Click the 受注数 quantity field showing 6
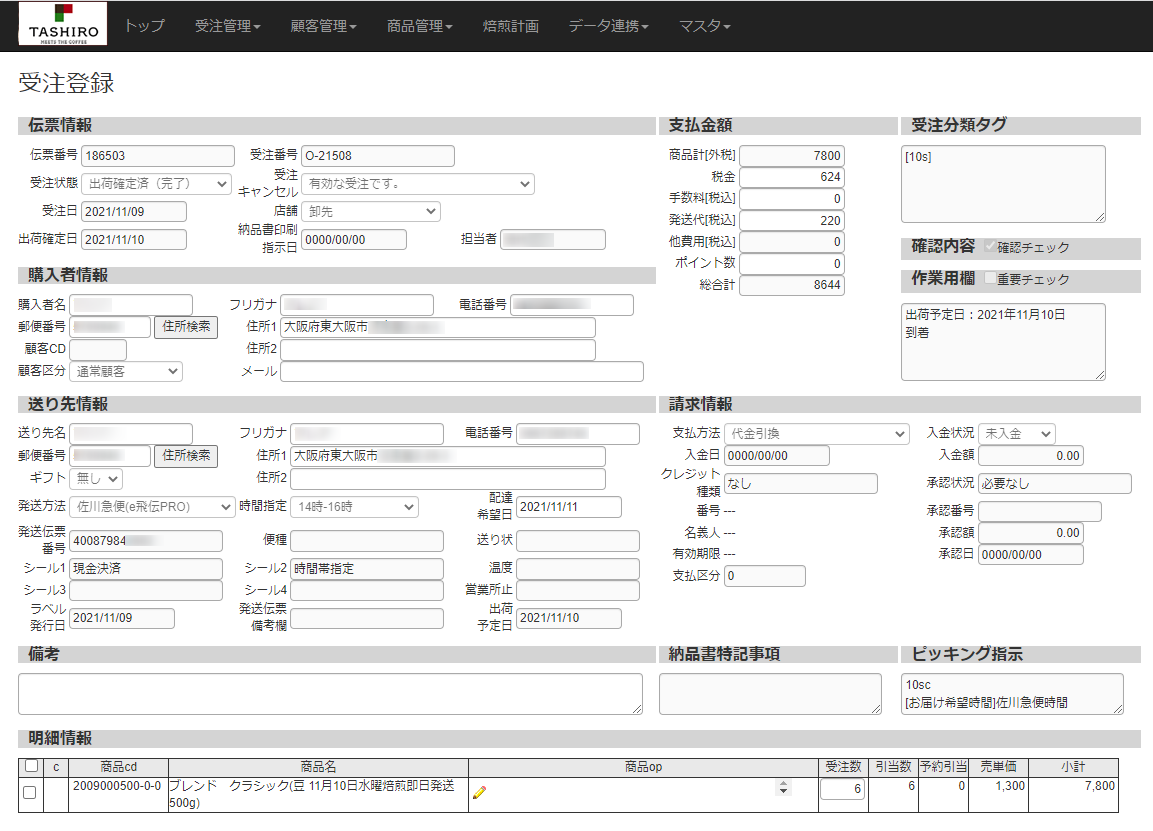 click(x=841, y=789)
